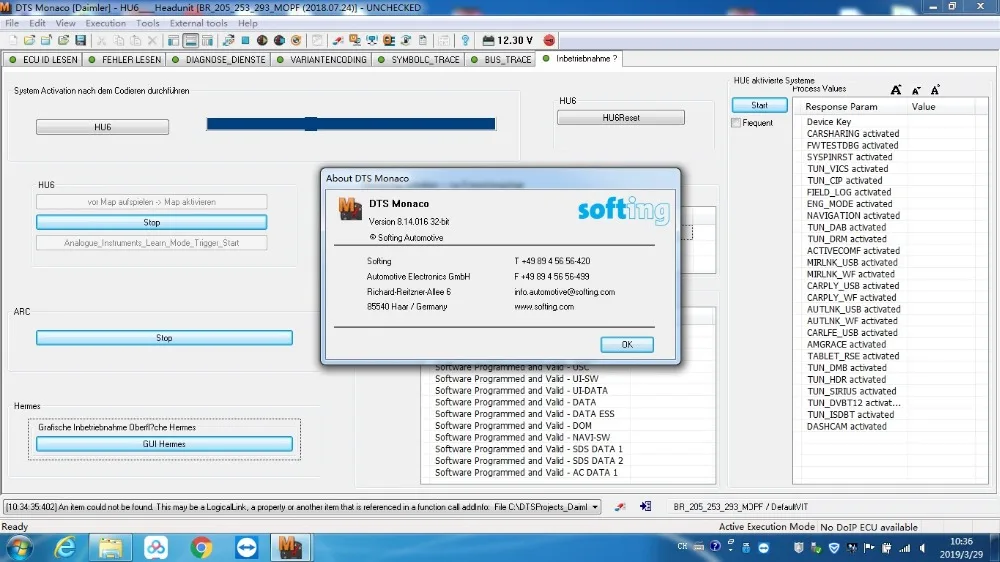
Task: Click the blue progress bar slider
Action: tap(351, 124)
